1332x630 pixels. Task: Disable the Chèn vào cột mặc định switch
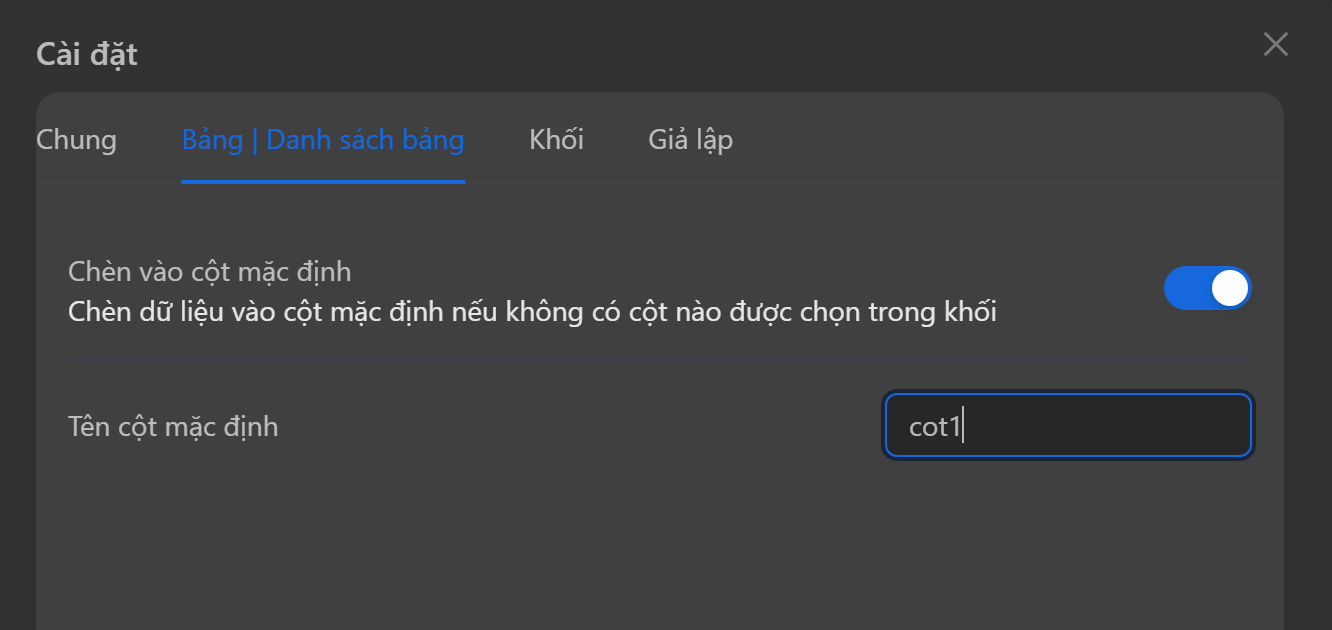click(1207, 289)
